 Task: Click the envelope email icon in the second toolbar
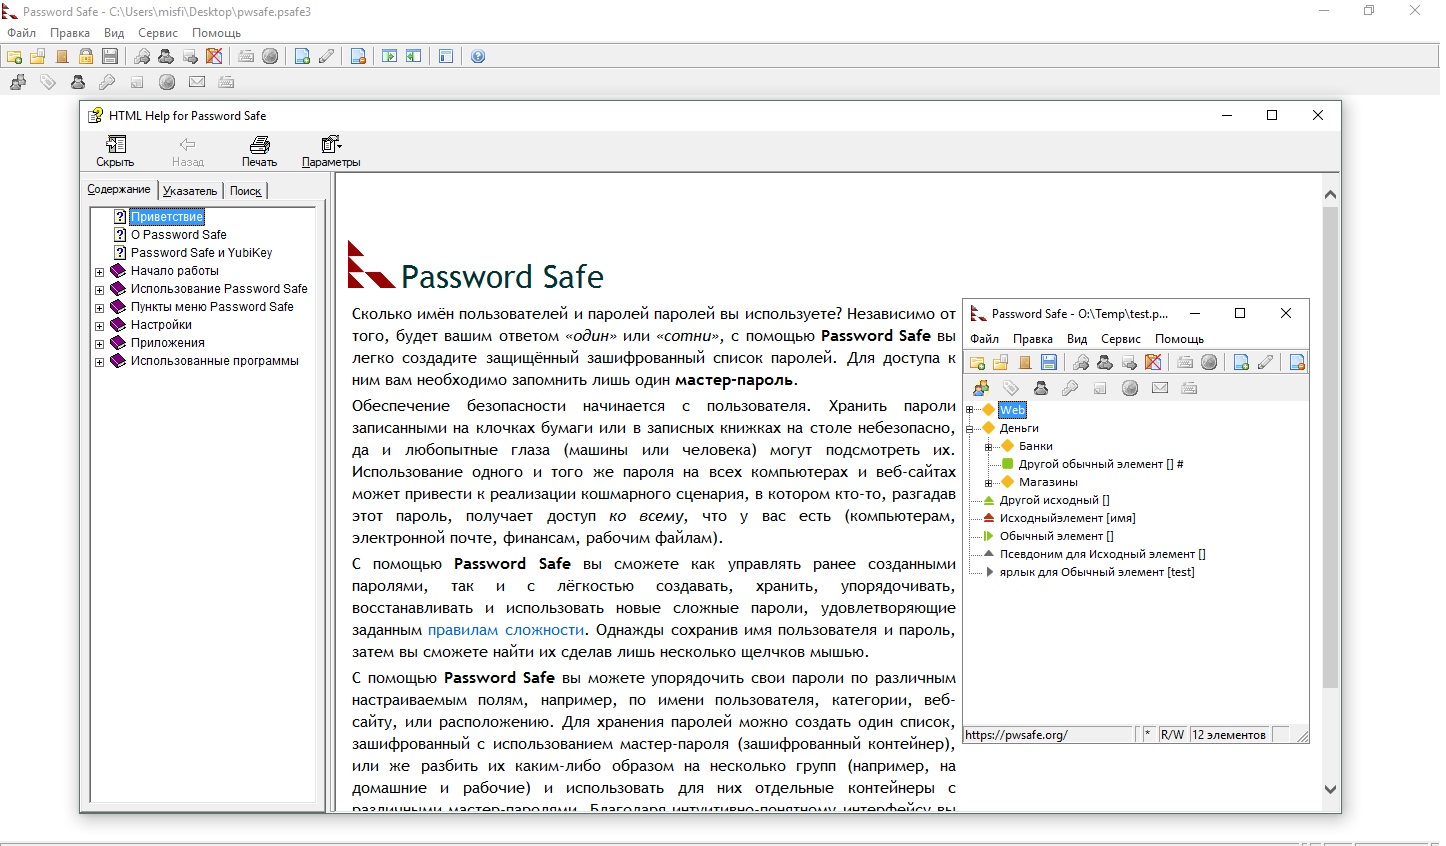click(x=195, y=82)
